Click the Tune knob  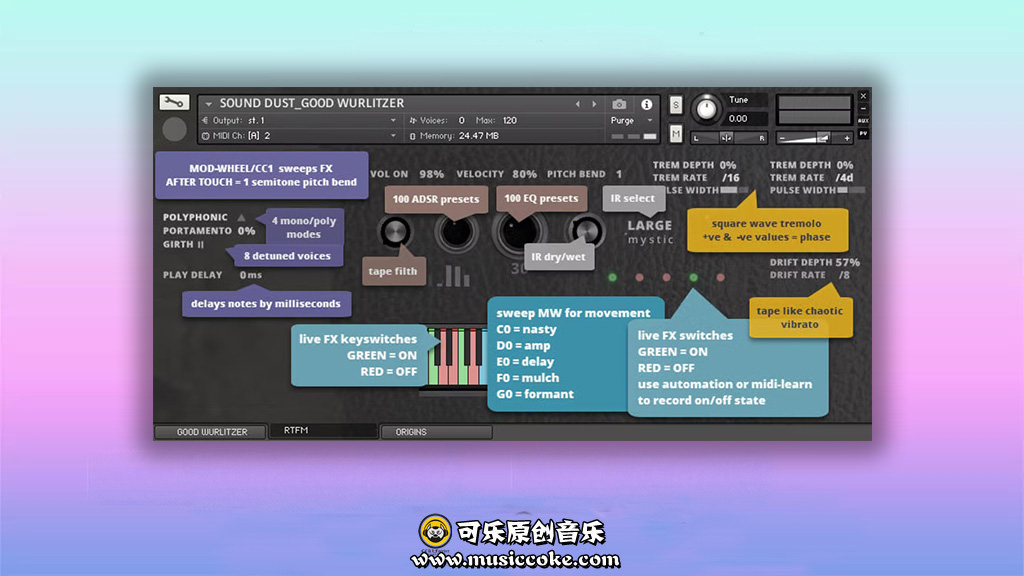706,108
